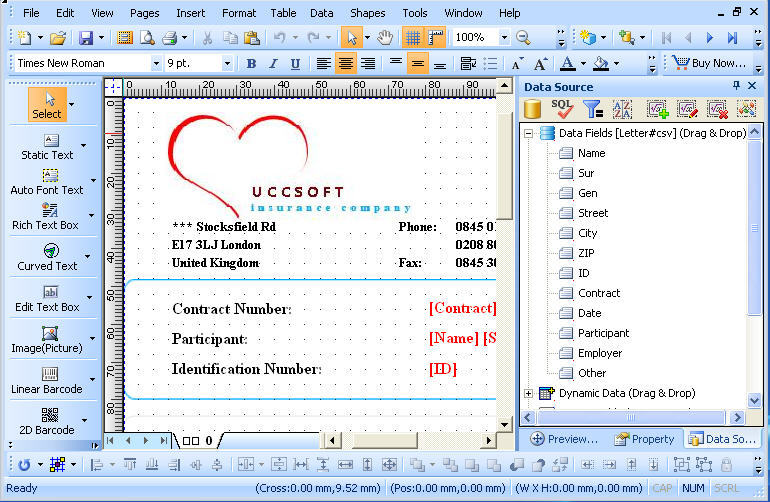Open the Format menu

(239, 13)
